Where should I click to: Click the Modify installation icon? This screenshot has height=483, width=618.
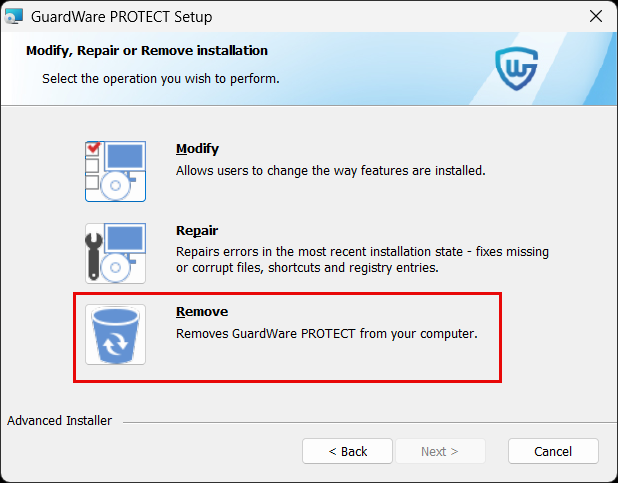[x=115, y=171]
